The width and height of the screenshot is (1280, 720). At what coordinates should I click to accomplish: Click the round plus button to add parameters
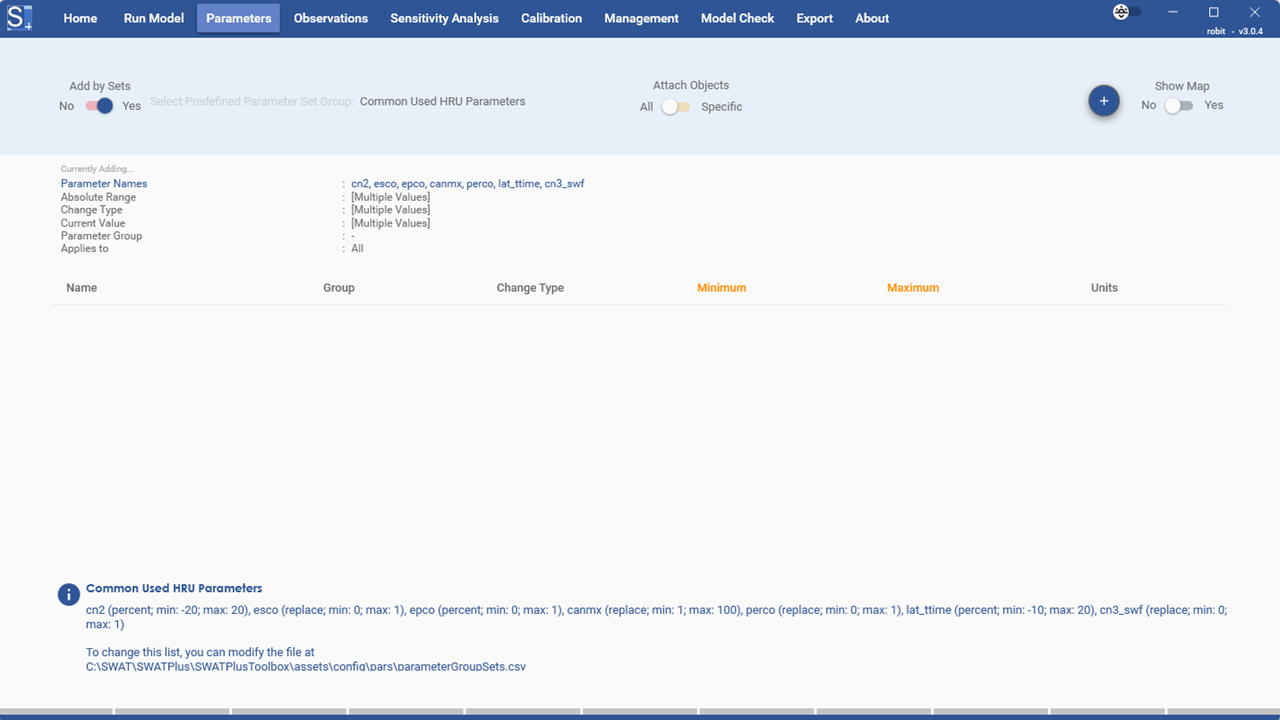1104,101
